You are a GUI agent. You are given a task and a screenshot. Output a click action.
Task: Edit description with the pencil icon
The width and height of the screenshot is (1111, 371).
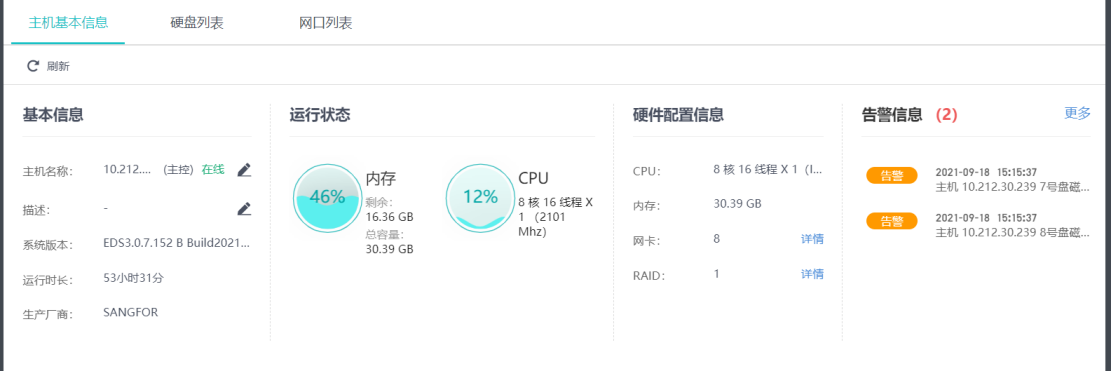244,208
